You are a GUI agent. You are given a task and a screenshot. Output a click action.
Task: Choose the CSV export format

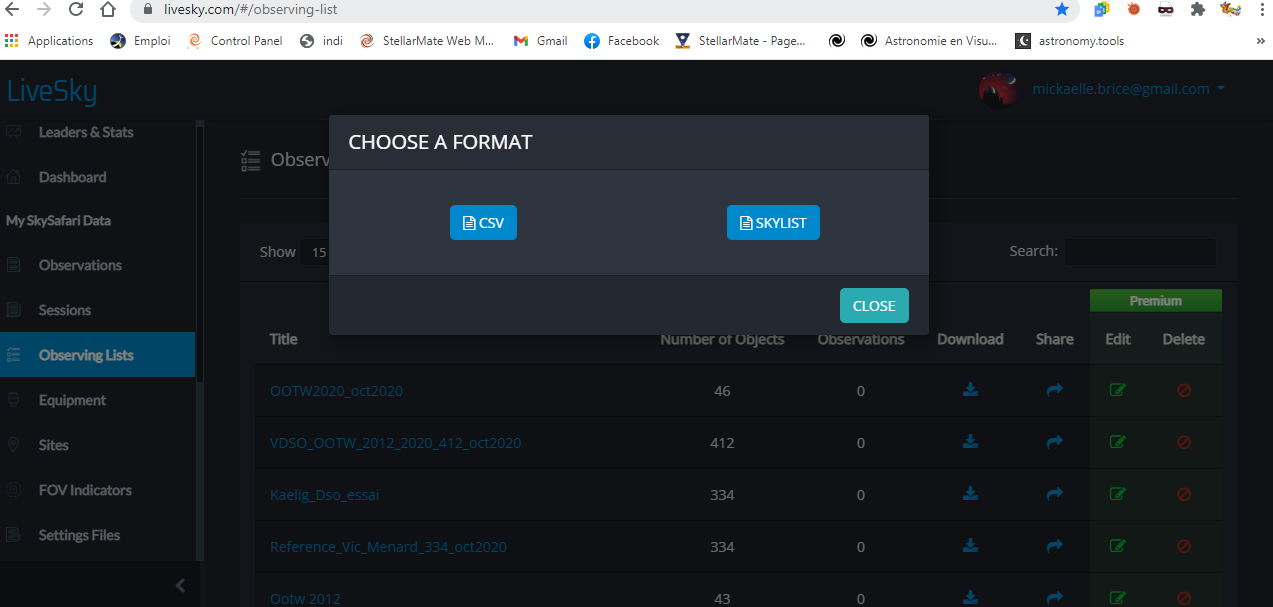[x=483, y=223]
